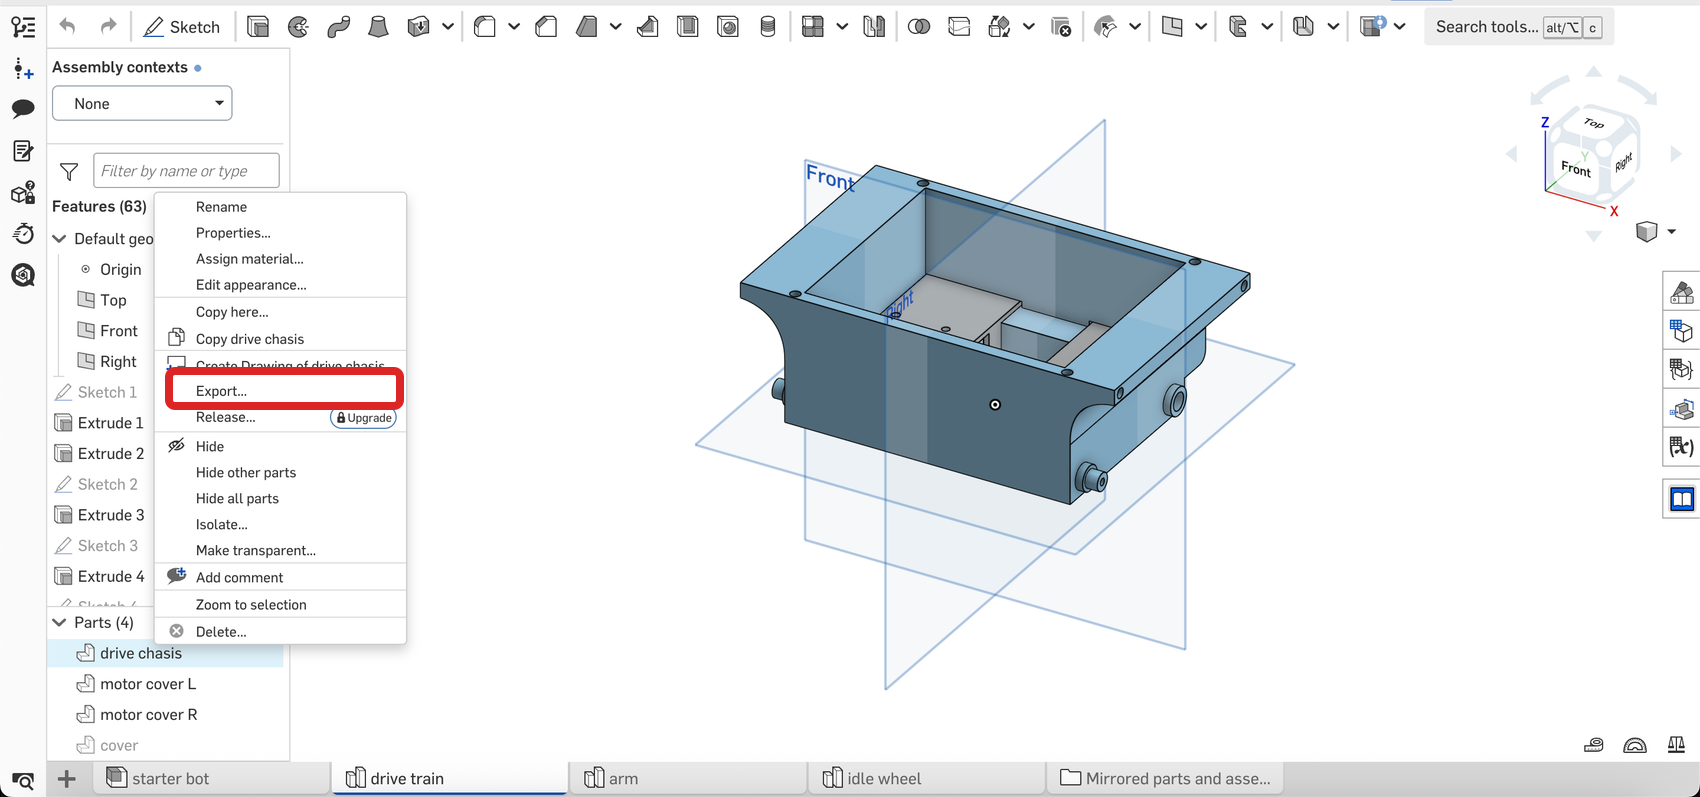
Task: Open the Assembly contexts None dropdown
Action: [142, 103]
